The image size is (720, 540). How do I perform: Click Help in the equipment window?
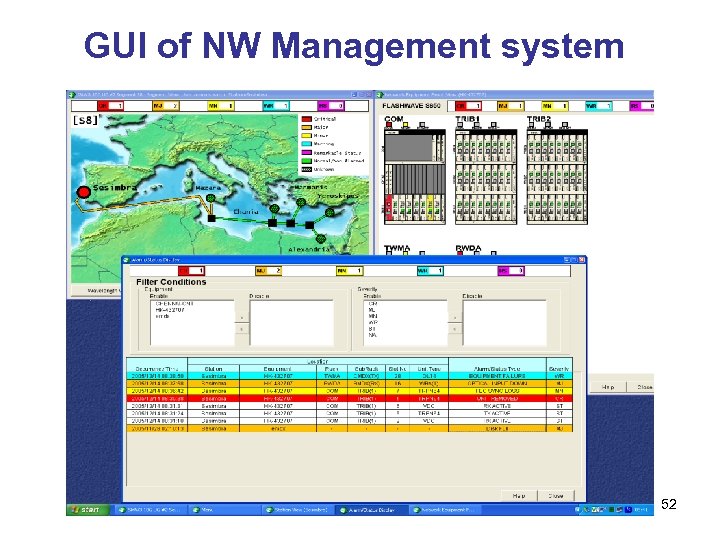tap(608, 387)
